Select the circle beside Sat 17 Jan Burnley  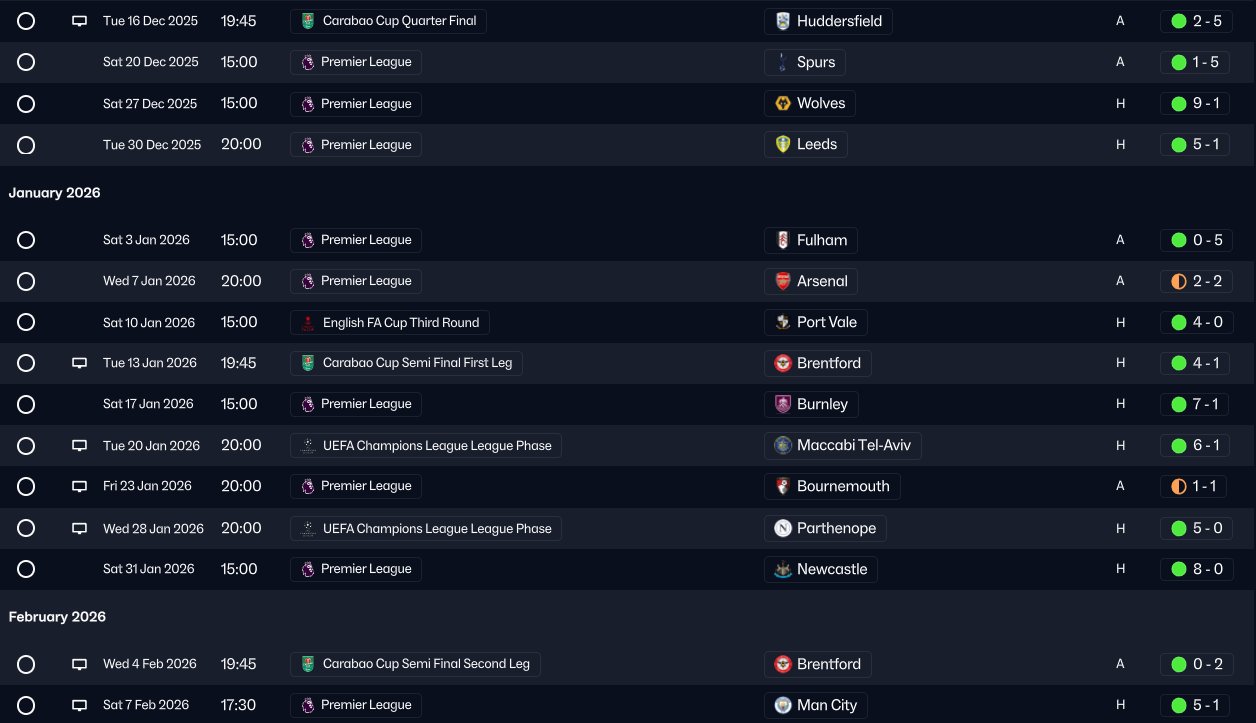26,404
